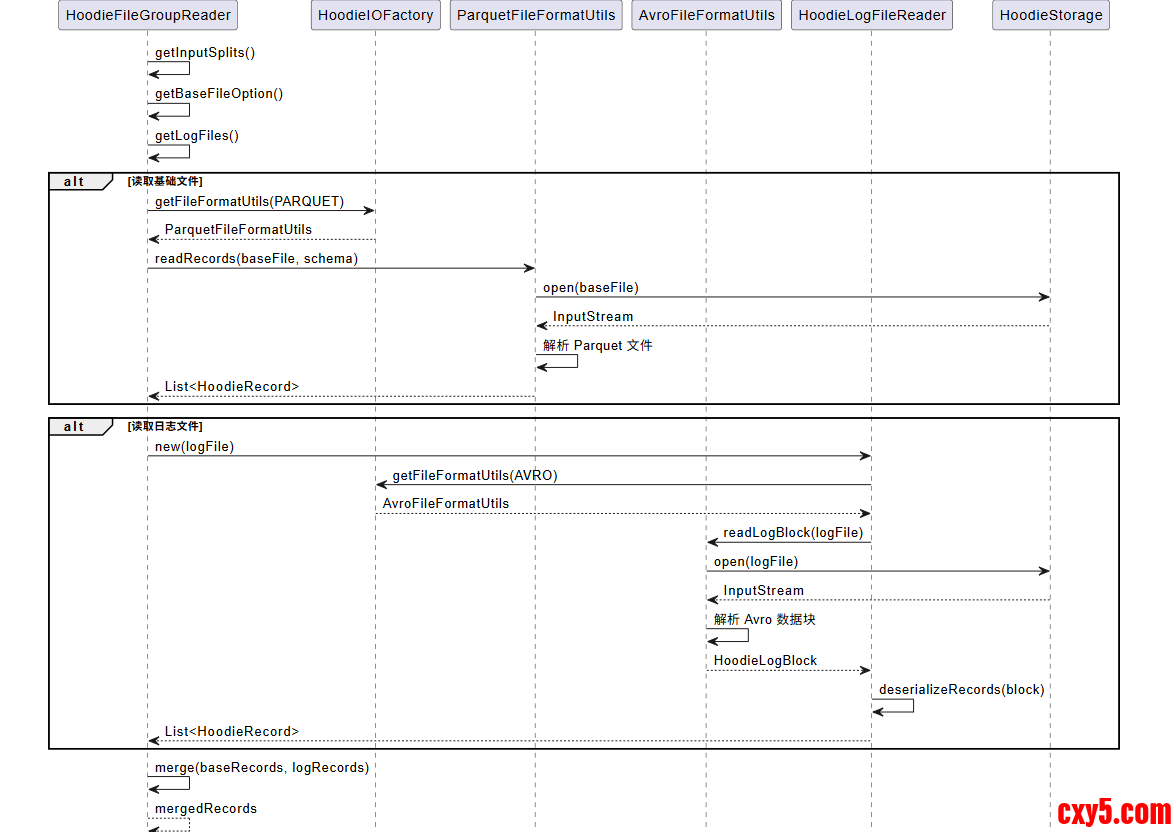Click the HoodieFileGroupReader participant box
1176x832 pixels.
click(148, 15)
